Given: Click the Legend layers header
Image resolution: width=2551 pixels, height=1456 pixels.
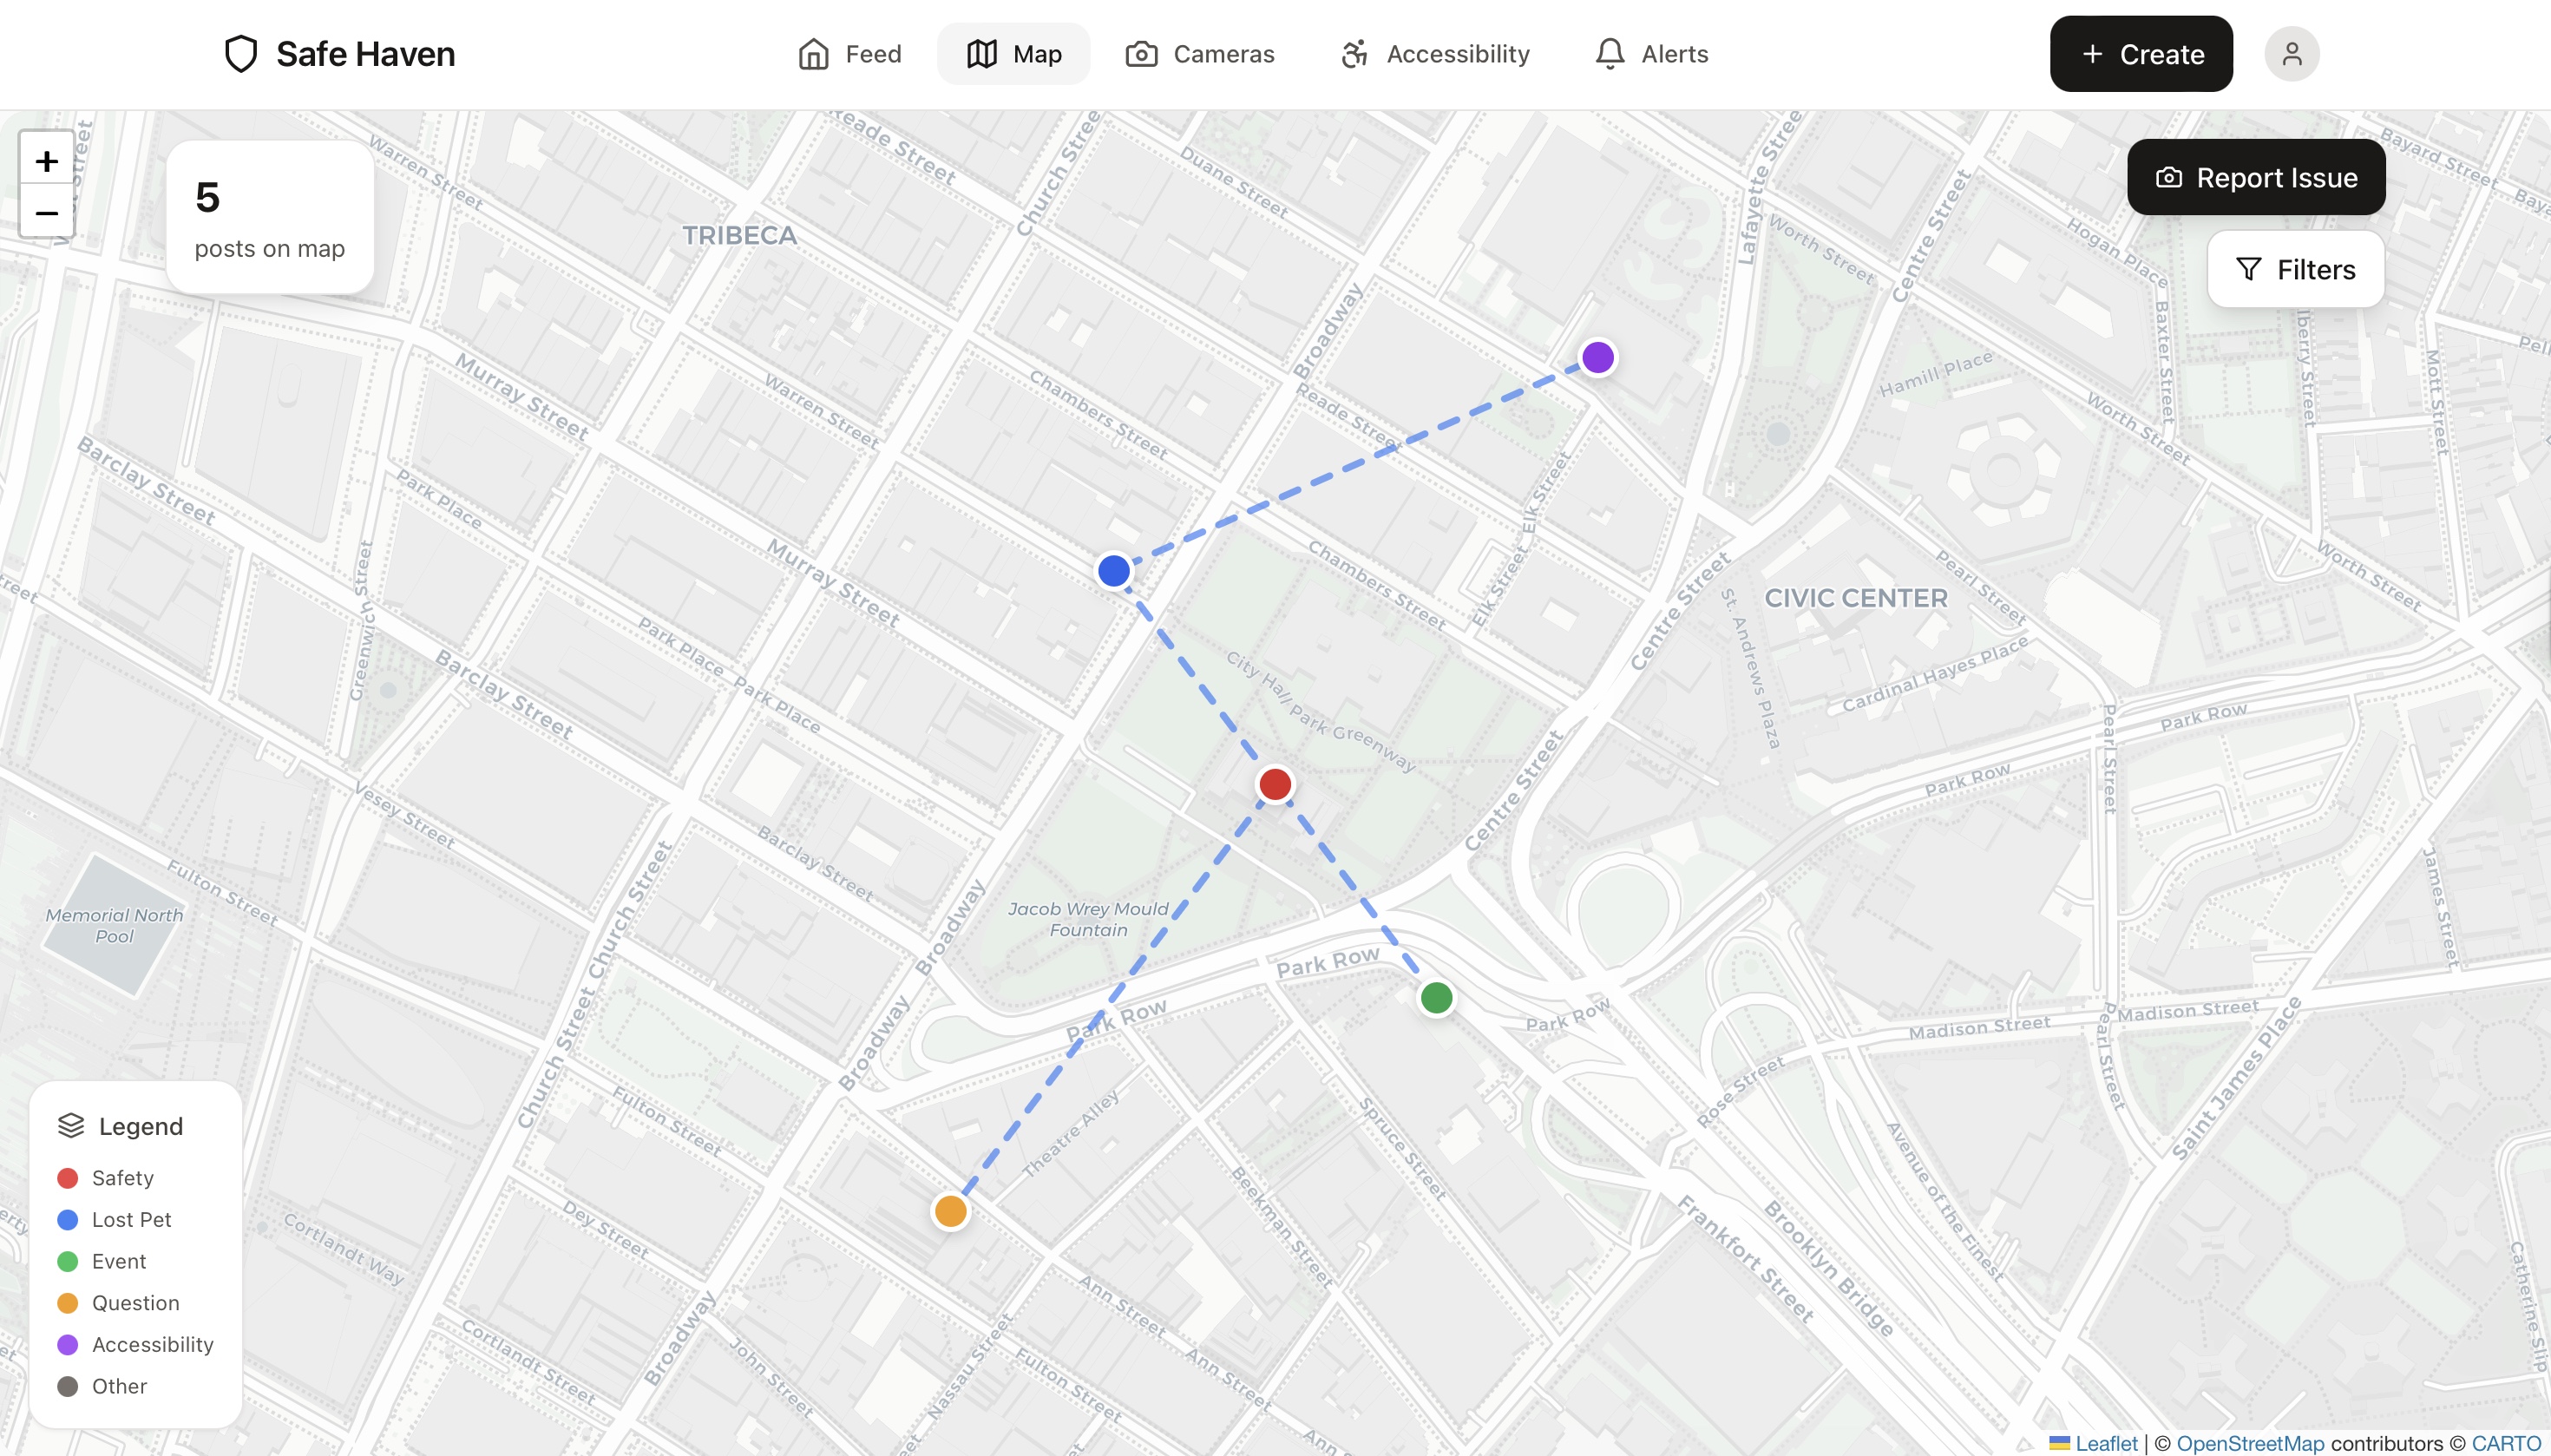Looking at the screenshot, I should click(x=122, y=1126).
